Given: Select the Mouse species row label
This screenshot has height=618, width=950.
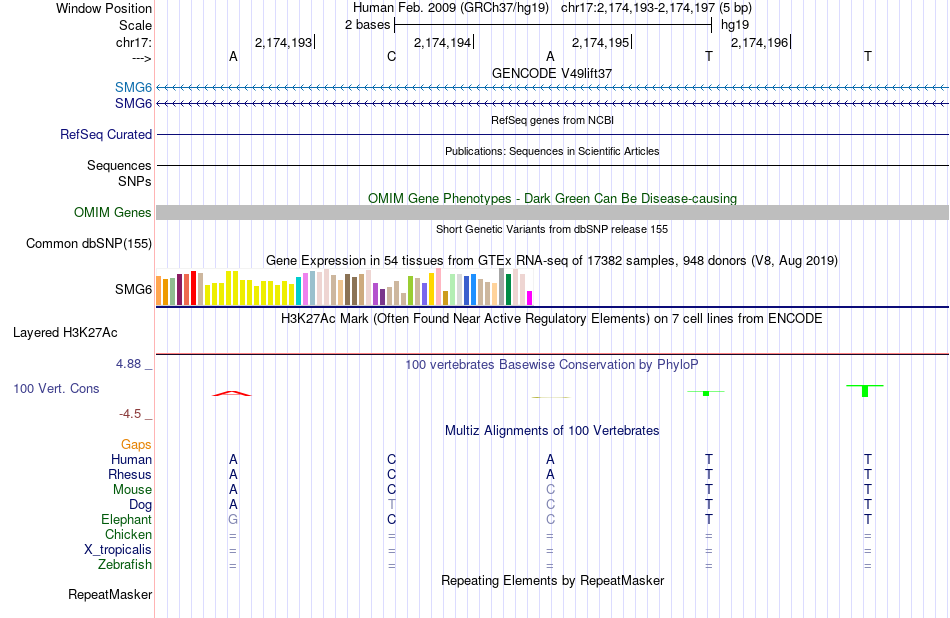Looking at the screenshot, I should (x=132, y=490).
